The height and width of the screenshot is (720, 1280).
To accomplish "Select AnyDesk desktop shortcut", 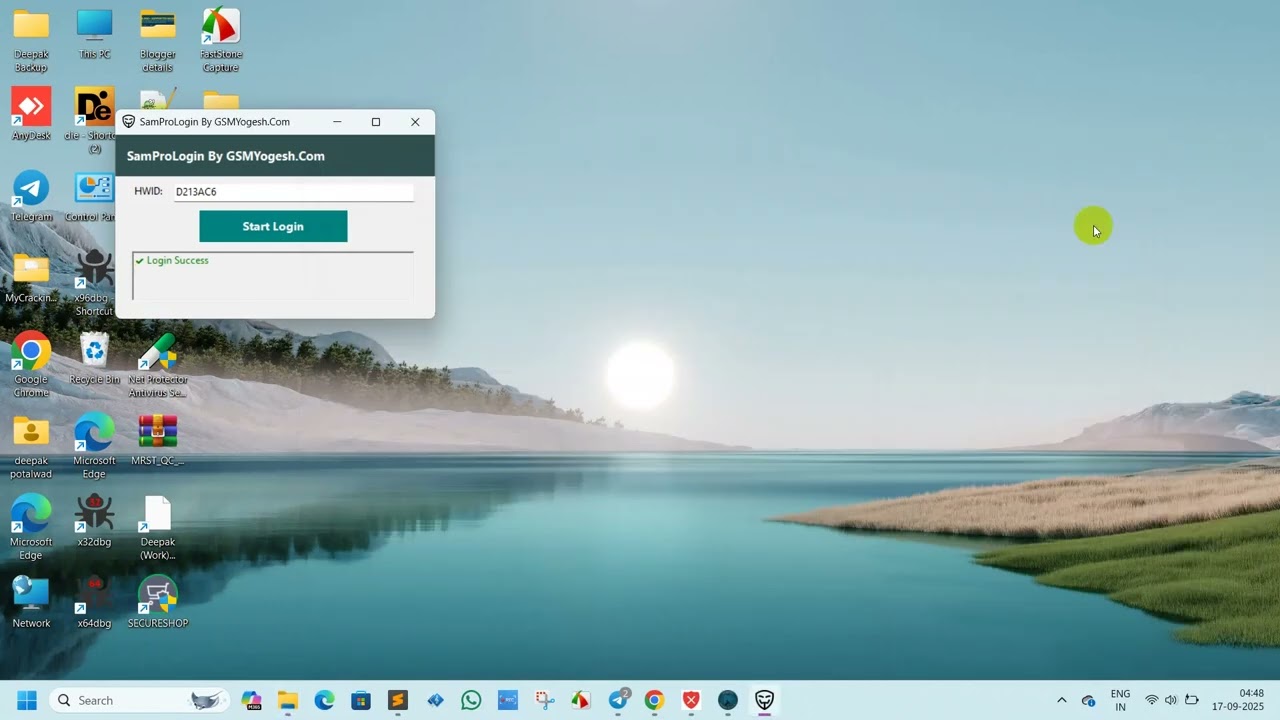I will pos(31,114).
